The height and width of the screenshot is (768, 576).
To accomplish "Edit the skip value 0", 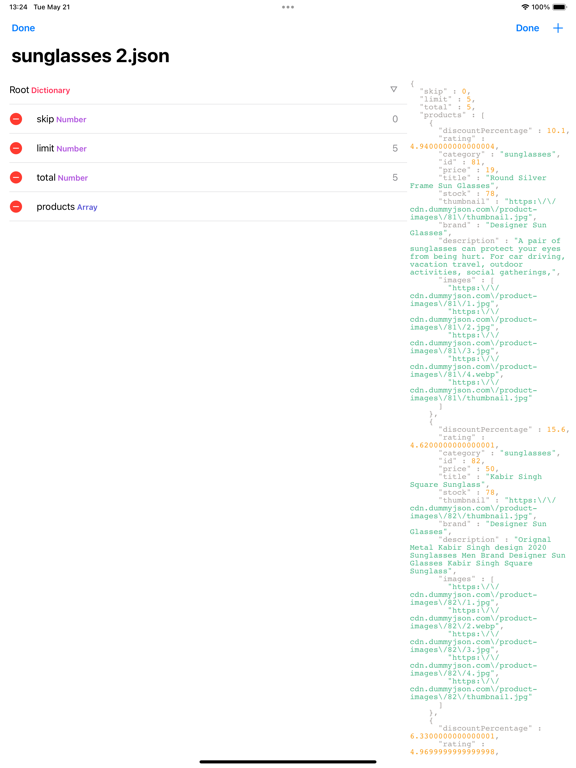I will pyautogui.click(x=395, y=119).
